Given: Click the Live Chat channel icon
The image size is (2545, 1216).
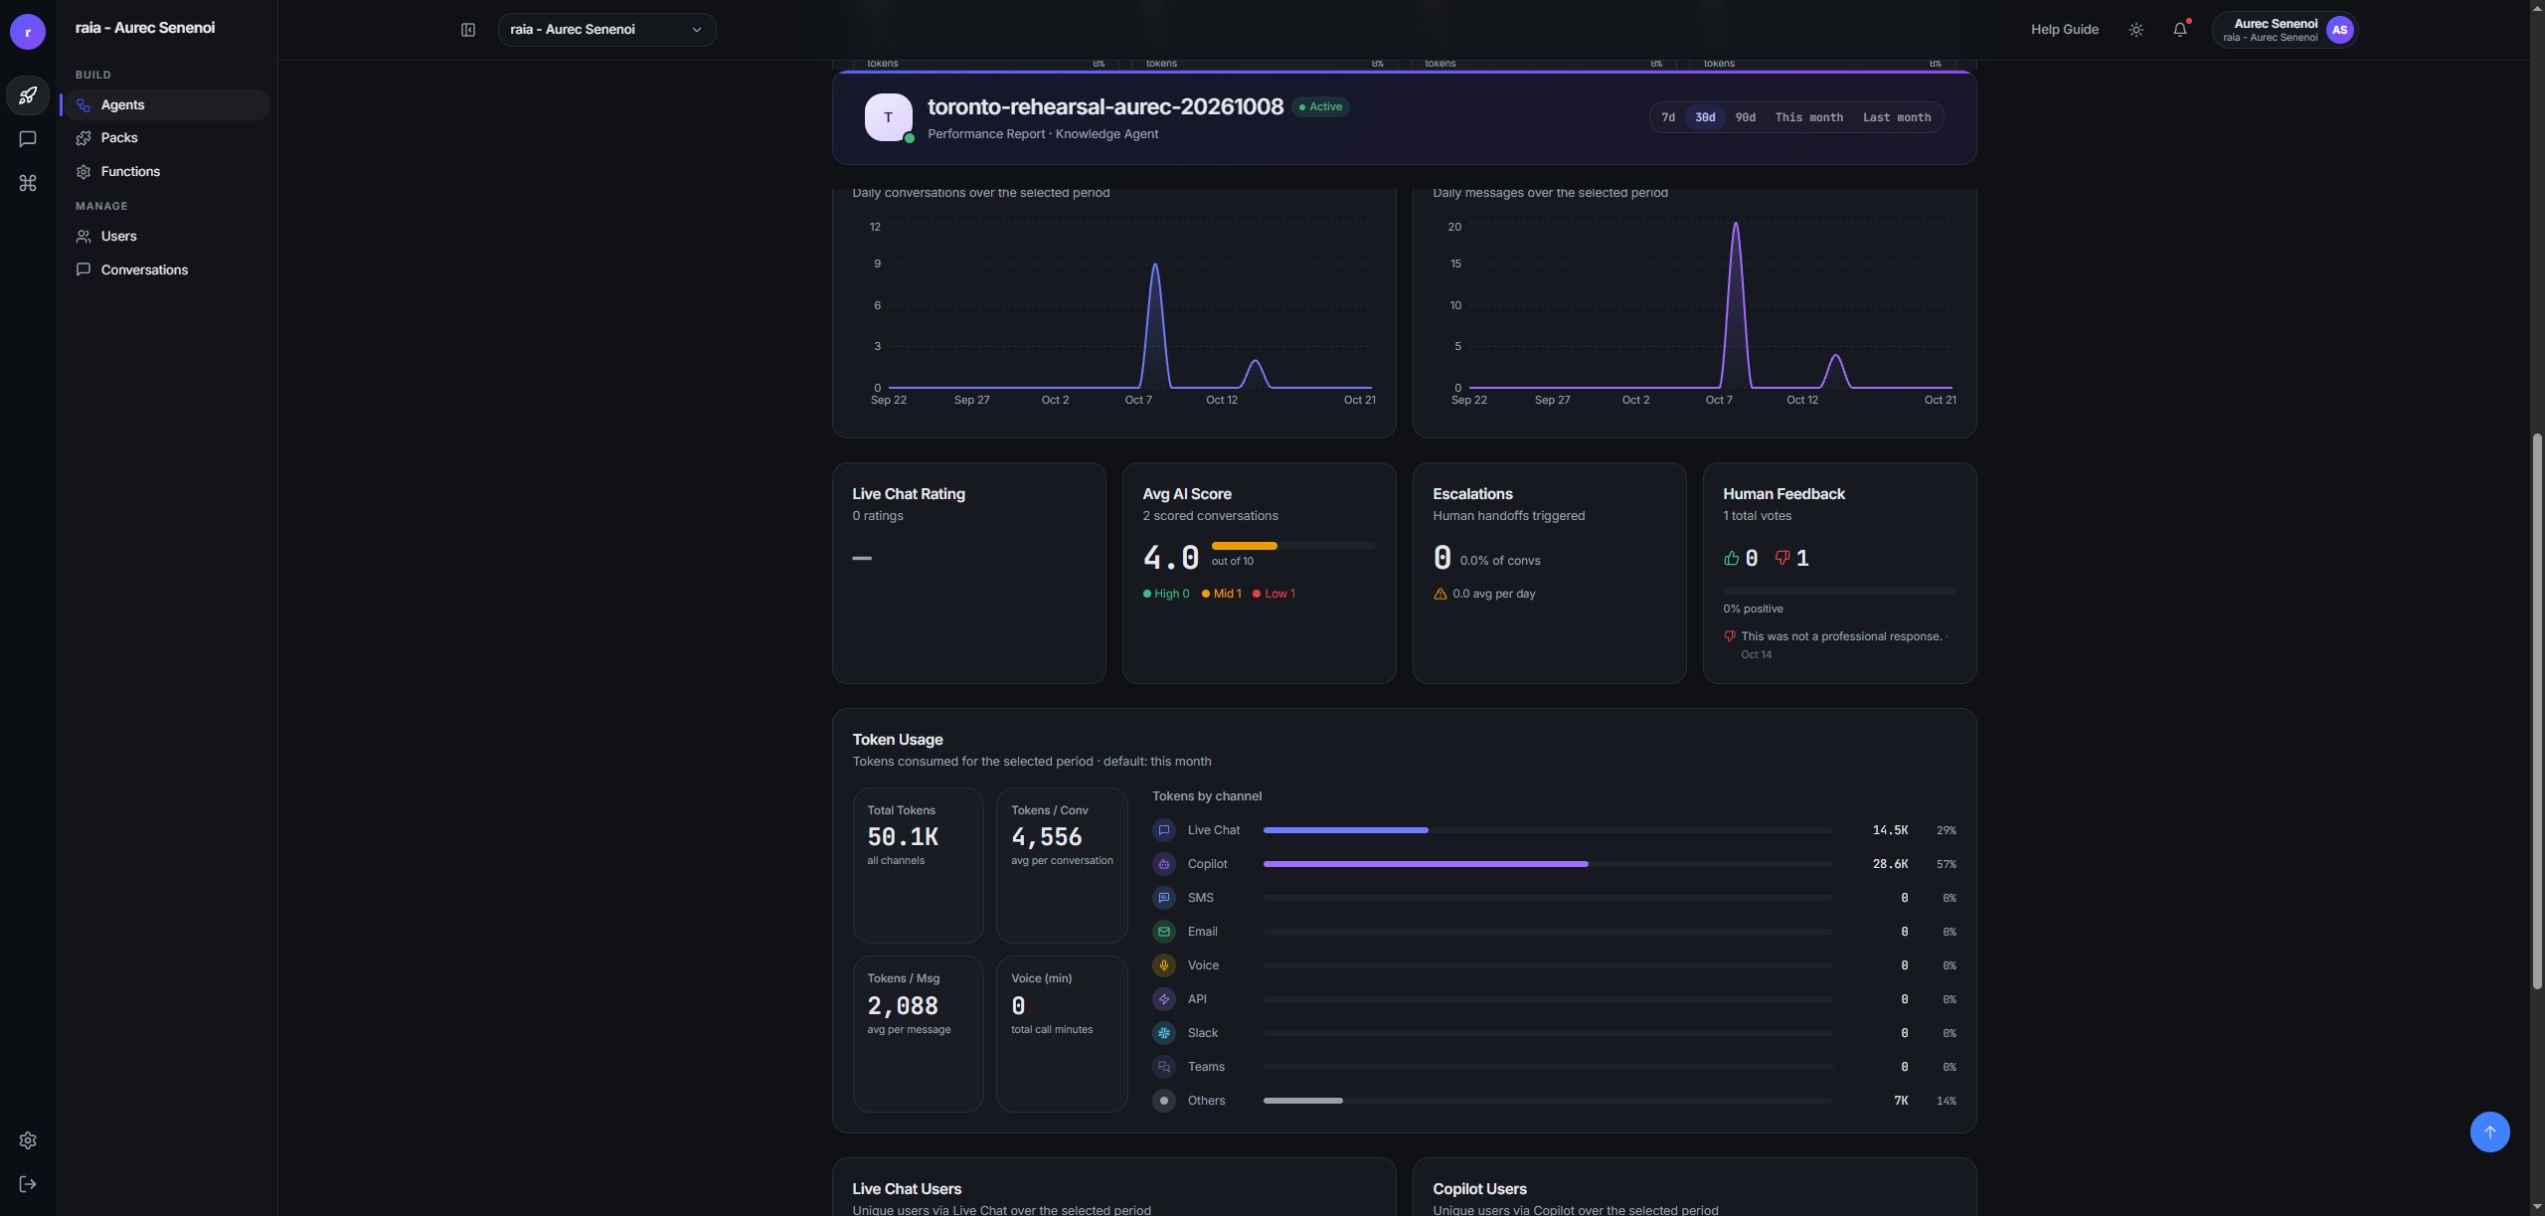Looking at the screenshot, I should (1163, 830).
